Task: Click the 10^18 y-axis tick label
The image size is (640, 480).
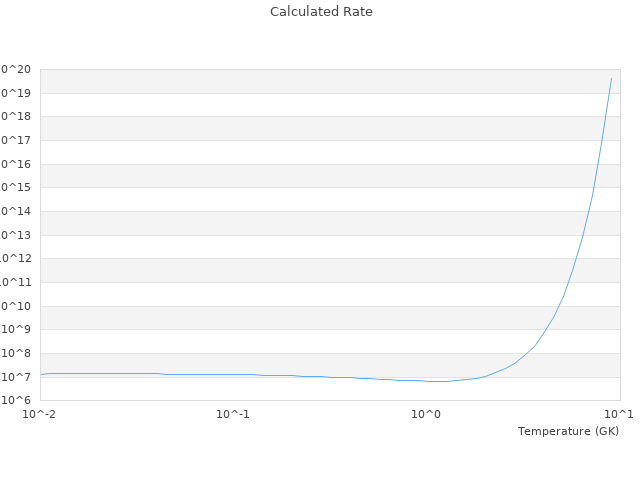Action: coord(16,117)
